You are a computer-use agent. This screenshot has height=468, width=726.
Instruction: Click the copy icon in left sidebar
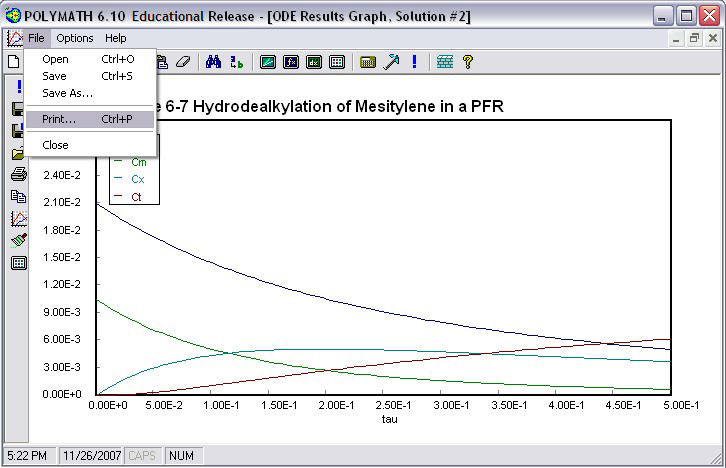click(x=18, y=197)
